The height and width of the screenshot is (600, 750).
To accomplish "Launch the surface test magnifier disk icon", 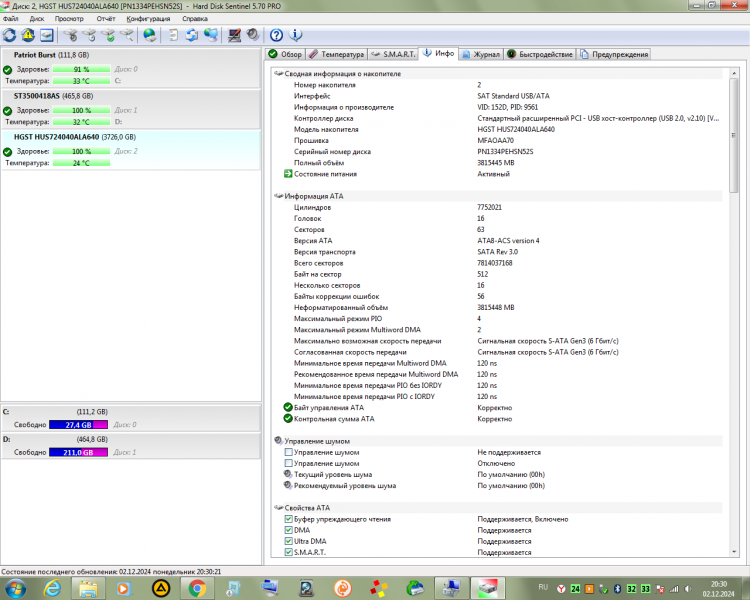I will click(127, 35).
